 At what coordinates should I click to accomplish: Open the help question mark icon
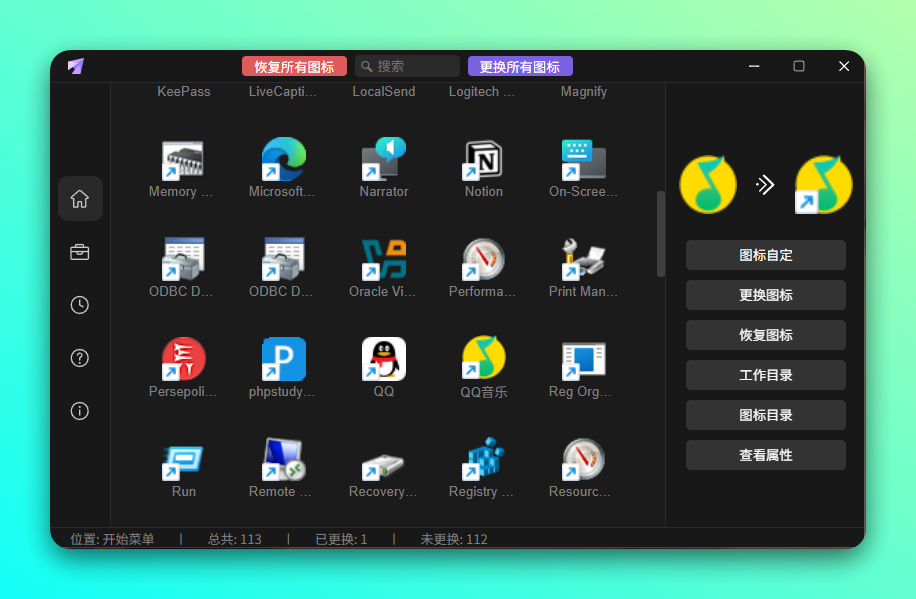[x=80, y=358]
